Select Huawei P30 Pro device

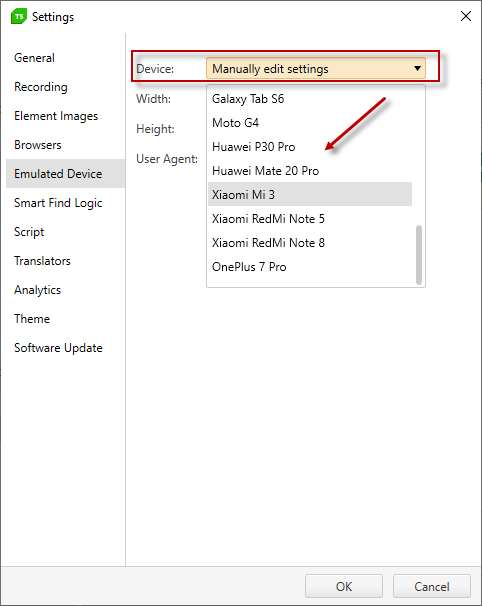pos(310,146)
